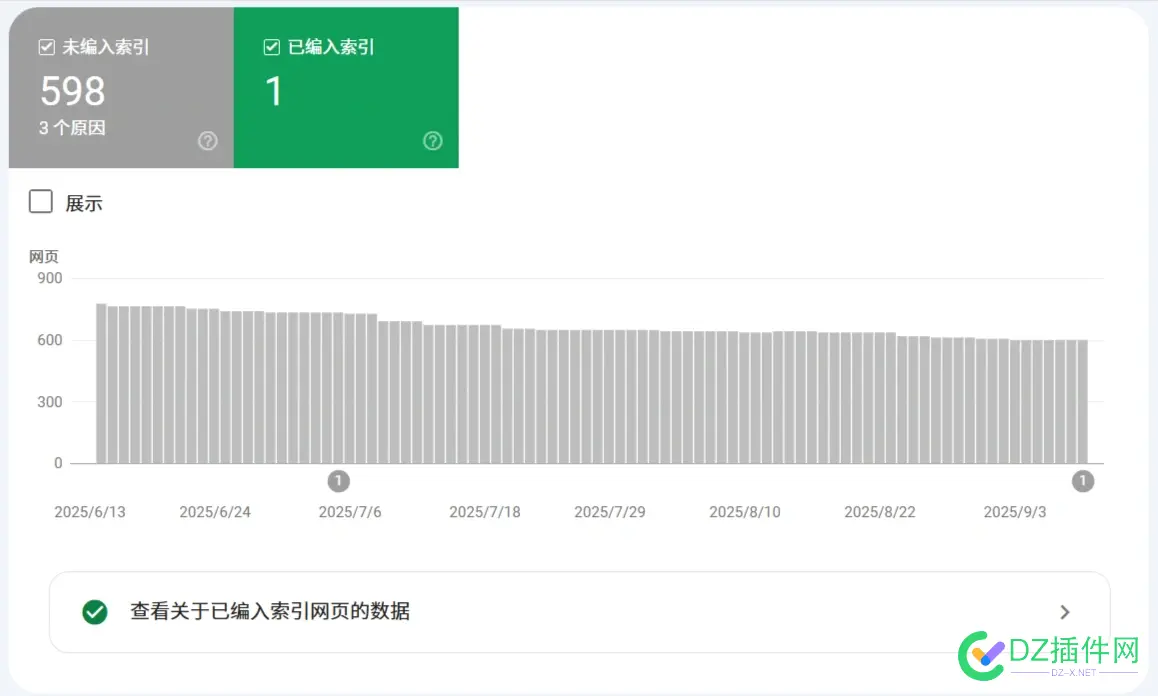Image resolution: width=1158 pixels, height=696 pixels.
Task: Expand 查看关于已编入索引网页的数据 with the chevron
Action: [x=1065, y=612]
